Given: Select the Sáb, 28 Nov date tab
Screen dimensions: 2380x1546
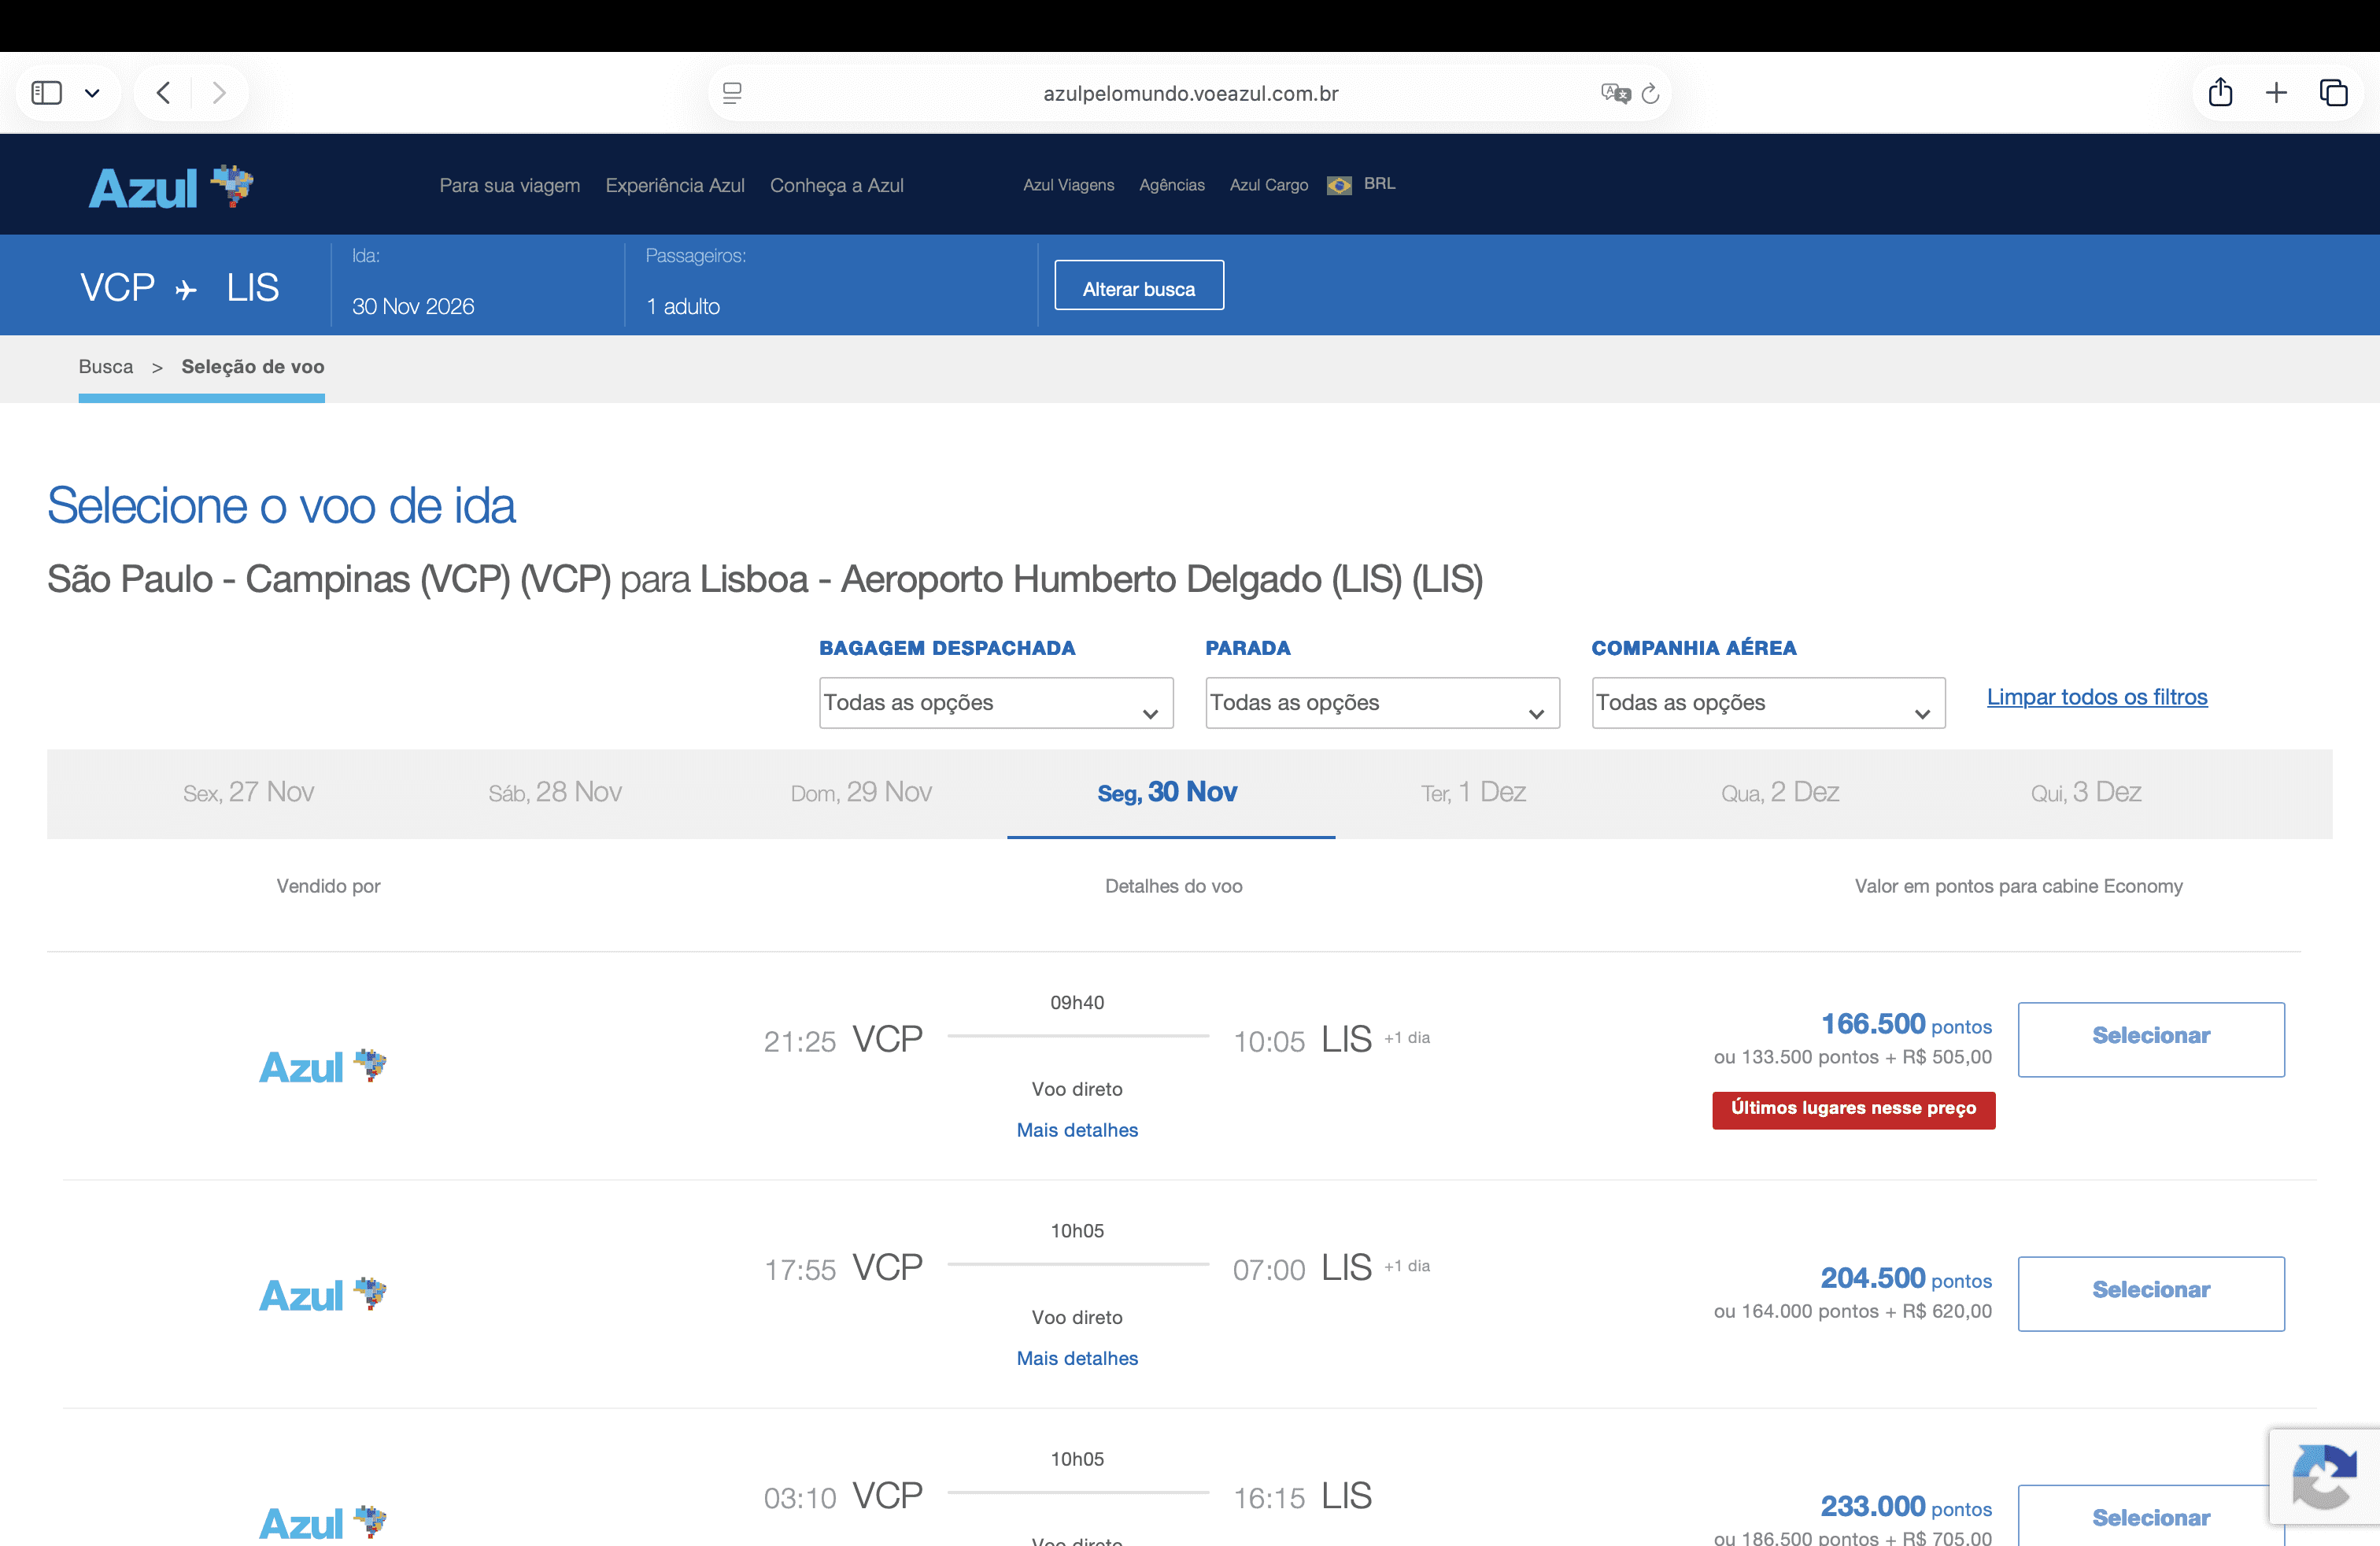Looking at the screenshot, I should click(x=555, y=792).
